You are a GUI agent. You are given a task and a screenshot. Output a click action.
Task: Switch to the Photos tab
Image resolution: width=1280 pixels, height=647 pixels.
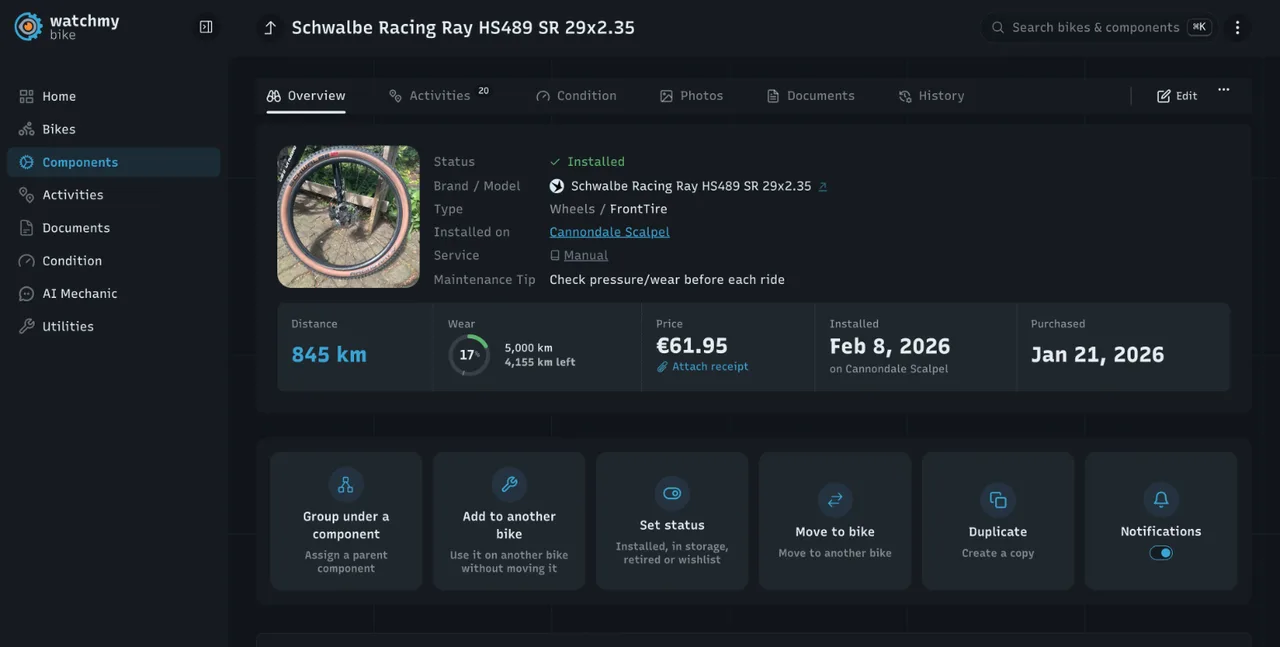pyautogui.click(x=691, y=96)
